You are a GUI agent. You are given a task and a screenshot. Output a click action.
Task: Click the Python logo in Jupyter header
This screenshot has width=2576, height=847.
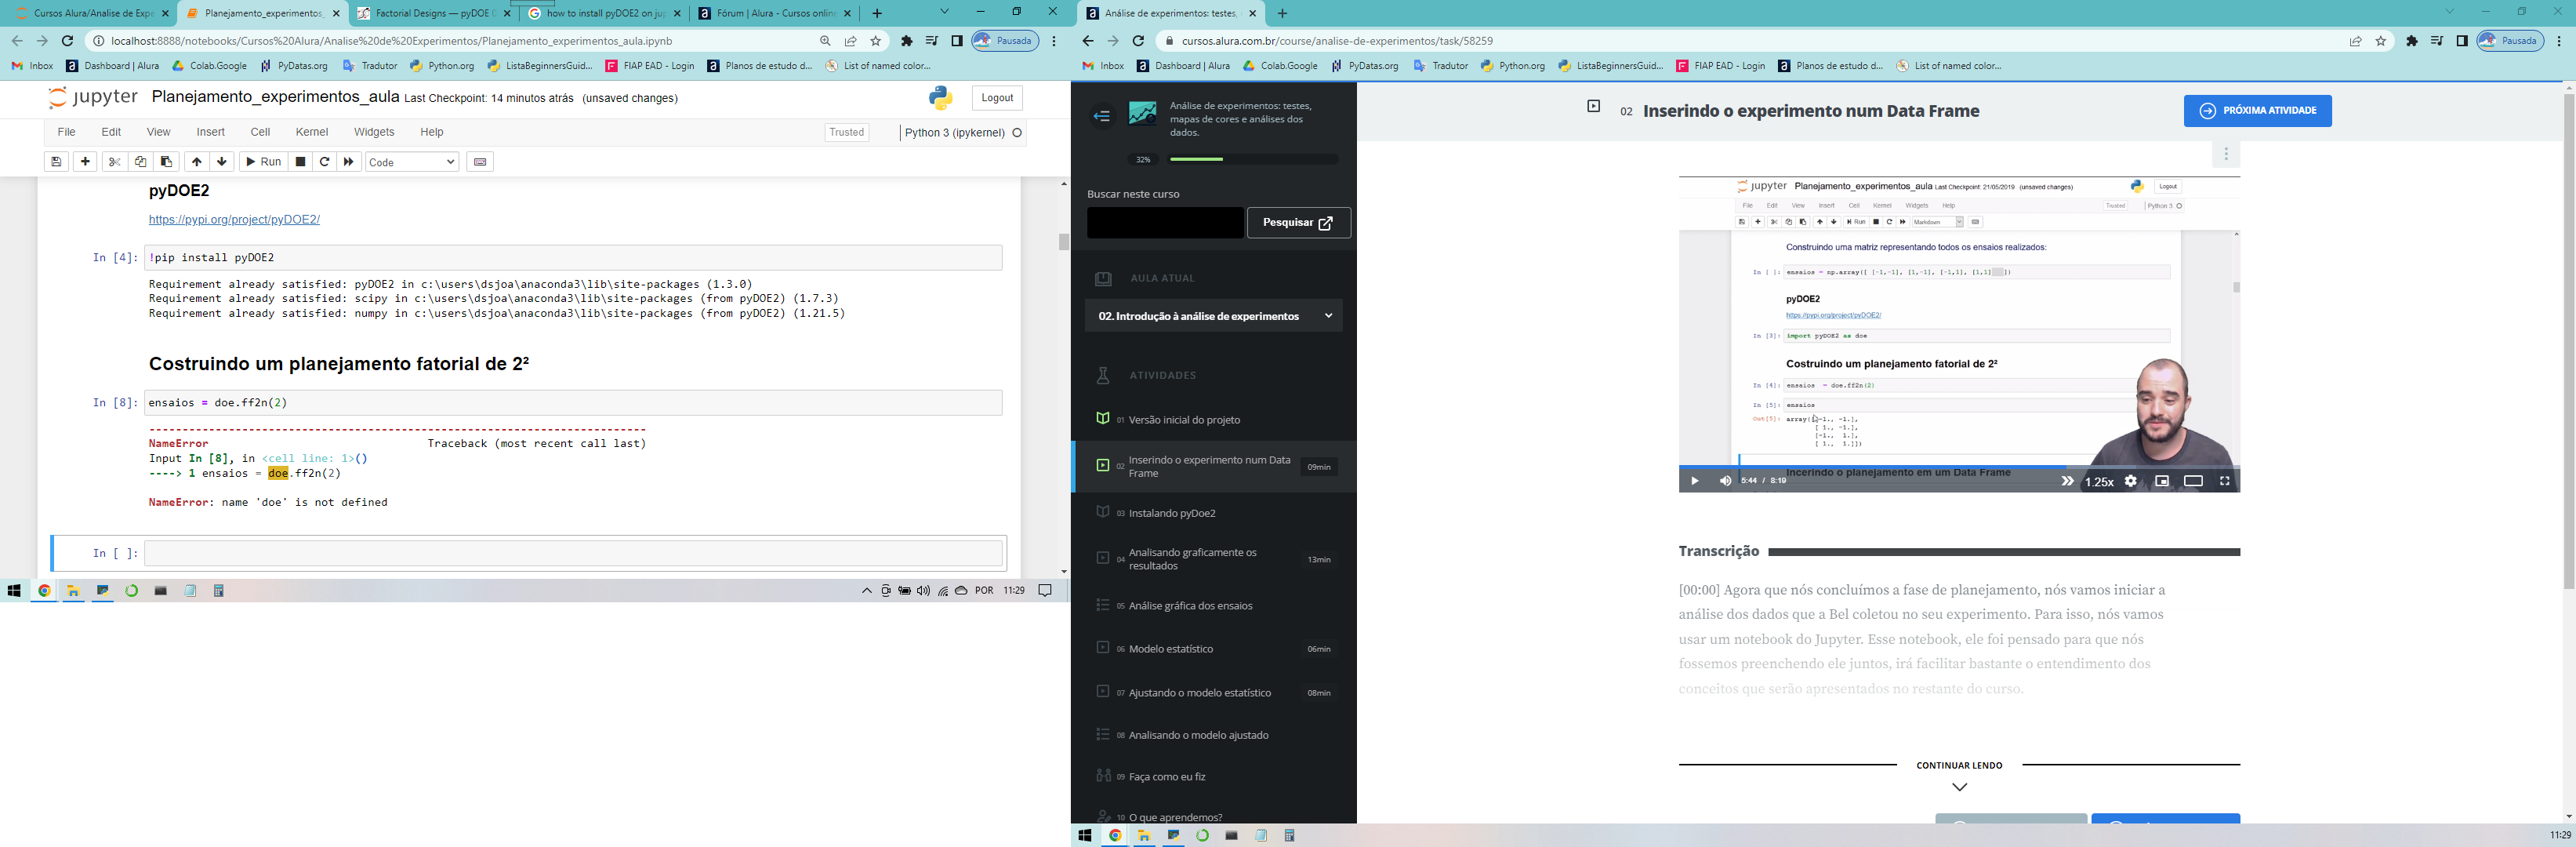pos(940,97)
